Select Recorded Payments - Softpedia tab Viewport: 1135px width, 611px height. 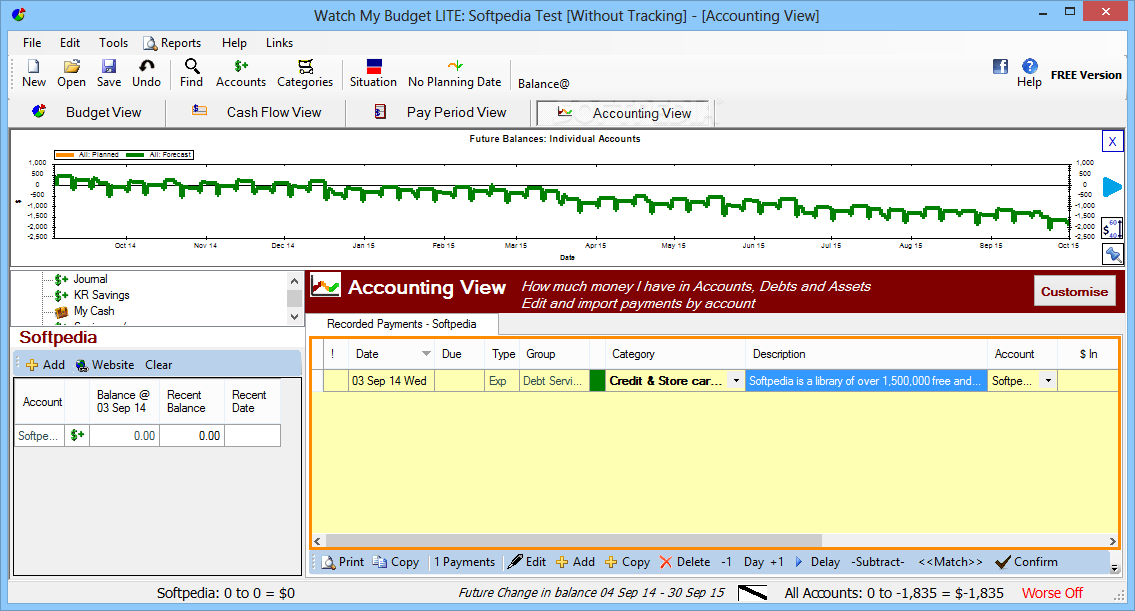pos(402,324)
